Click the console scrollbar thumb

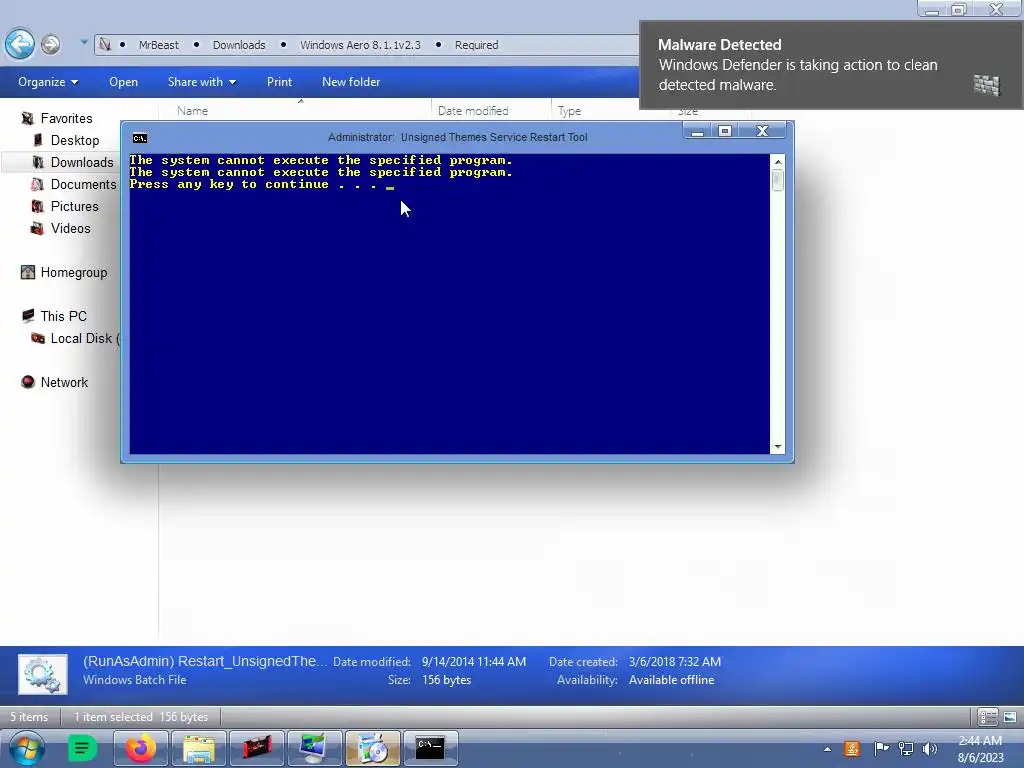(x=777, y=180)
